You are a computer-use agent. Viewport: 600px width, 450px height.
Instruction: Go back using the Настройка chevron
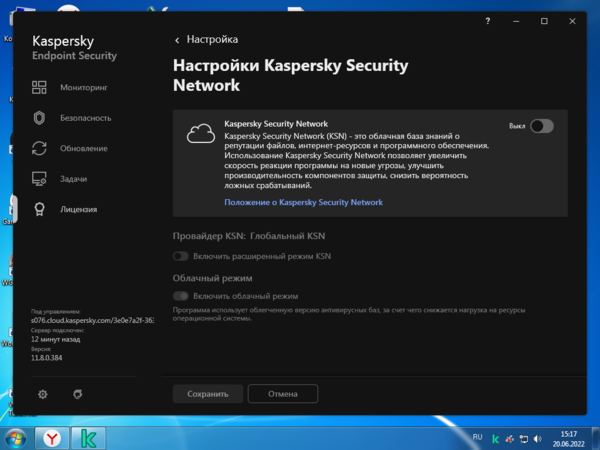coord(178,40)
